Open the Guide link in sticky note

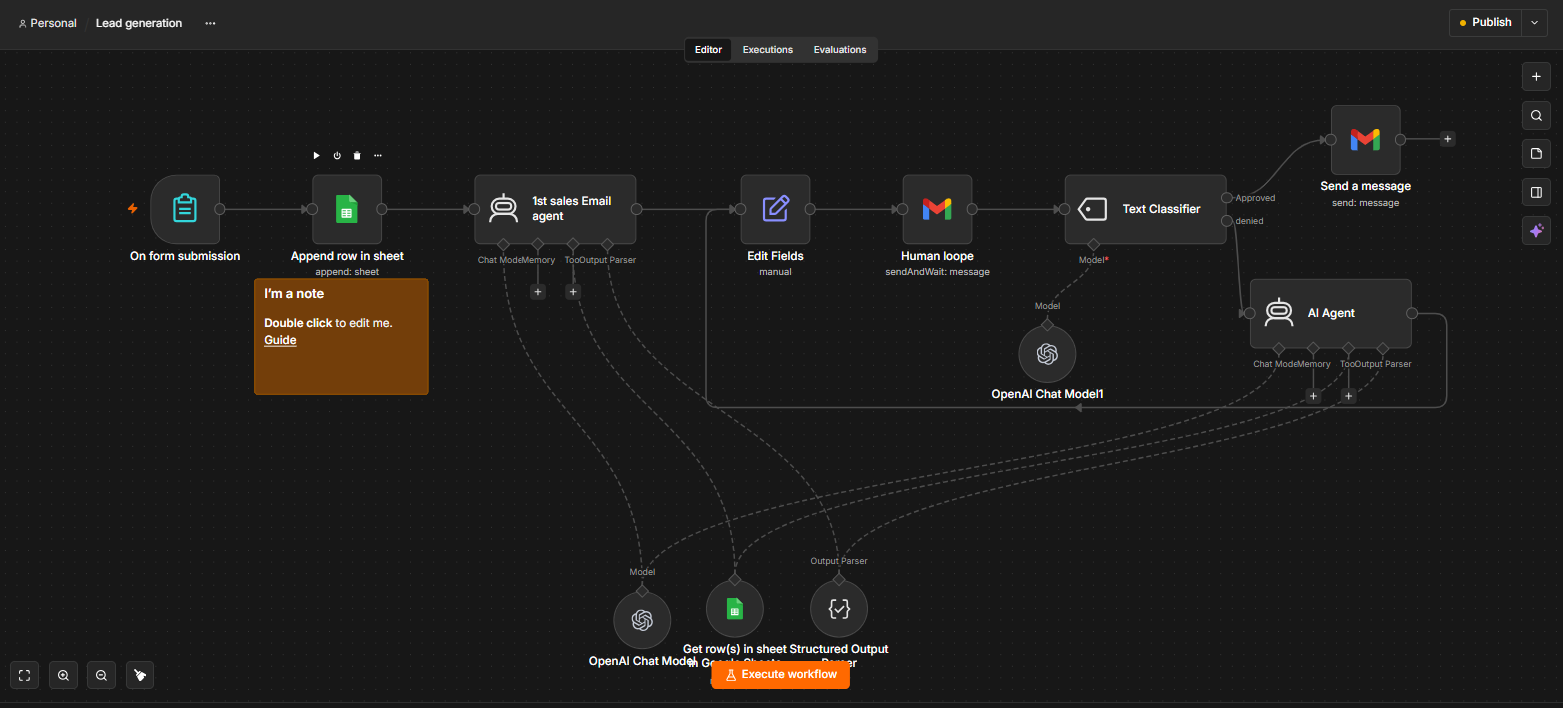pyautogui.click(x=280, y=340)
